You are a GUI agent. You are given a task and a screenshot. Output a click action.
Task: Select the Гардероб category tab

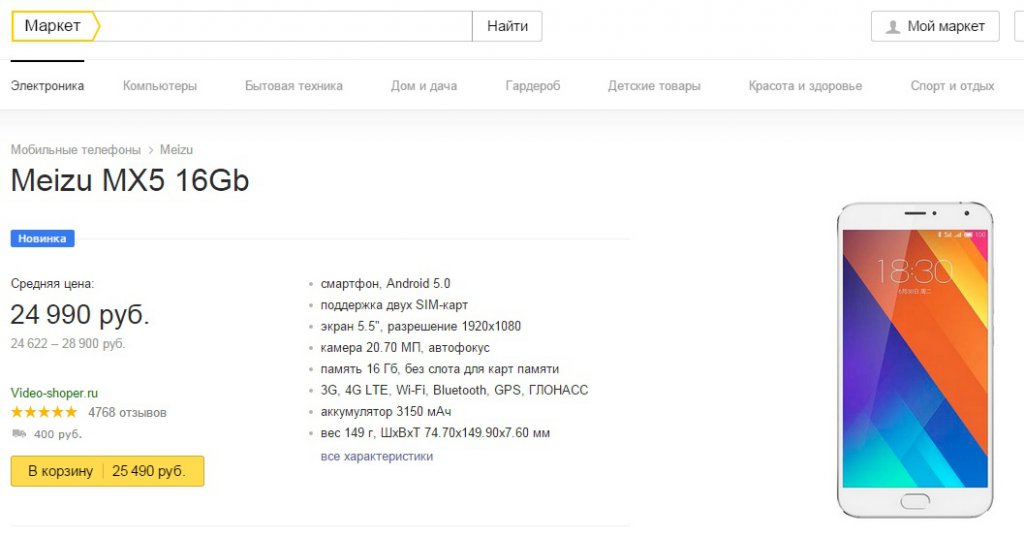click(533, 86)
